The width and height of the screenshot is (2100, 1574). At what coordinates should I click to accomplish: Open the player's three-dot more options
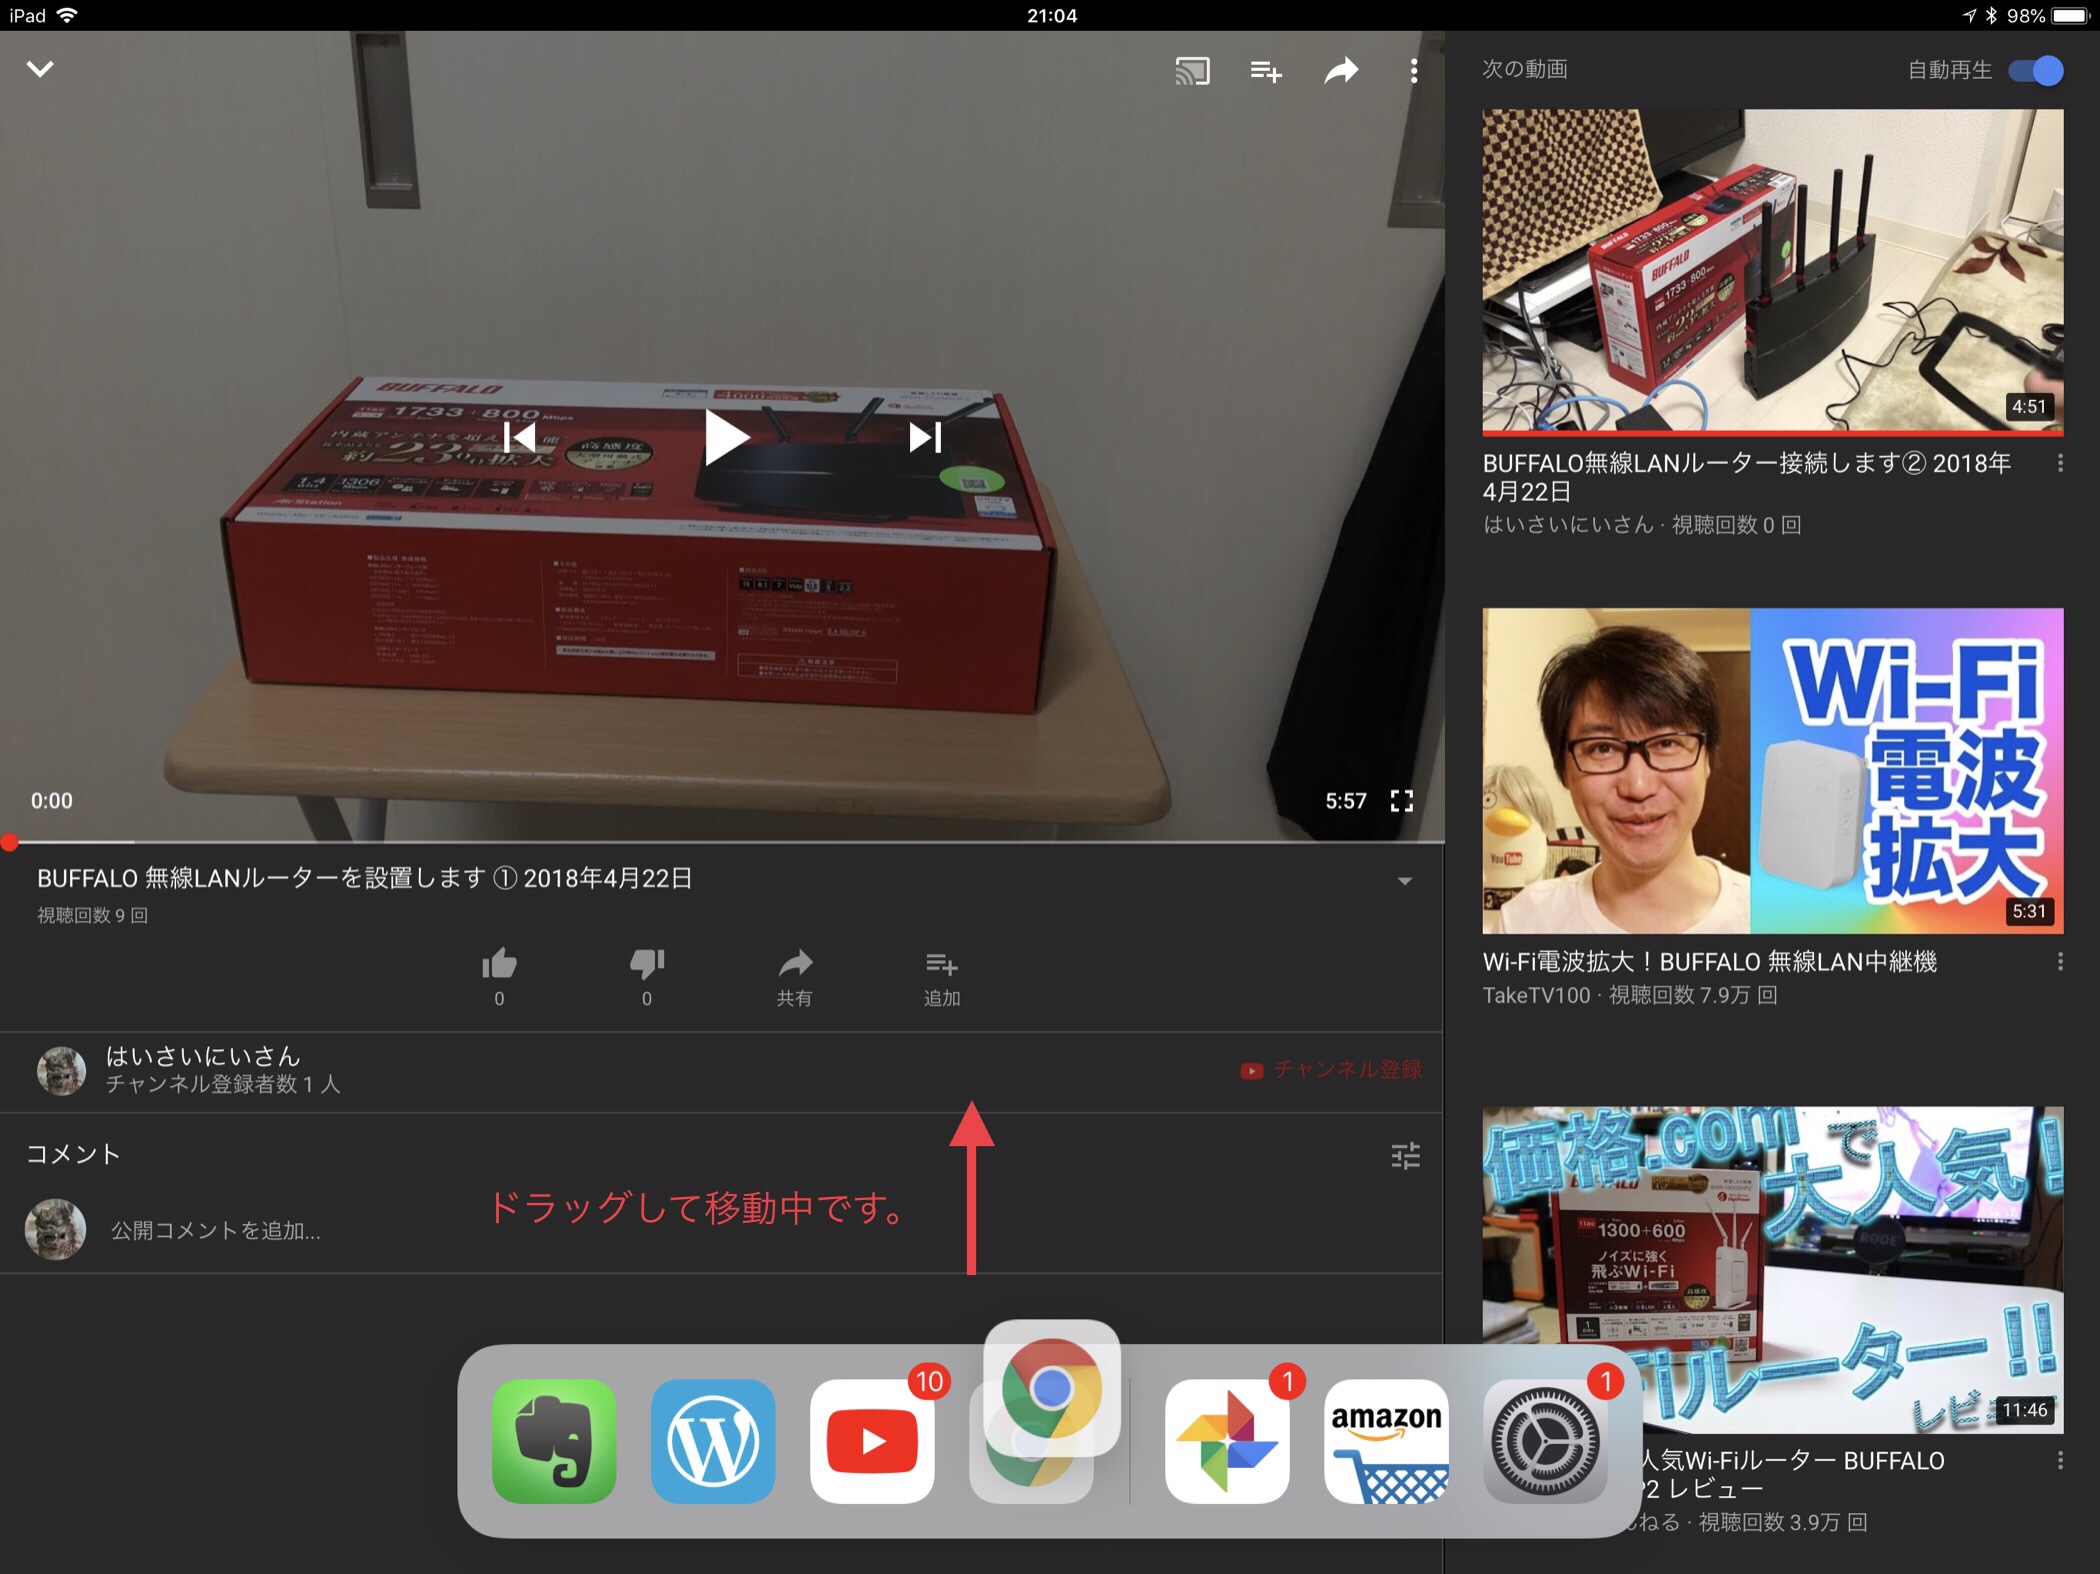click(x=1413, y=71)
